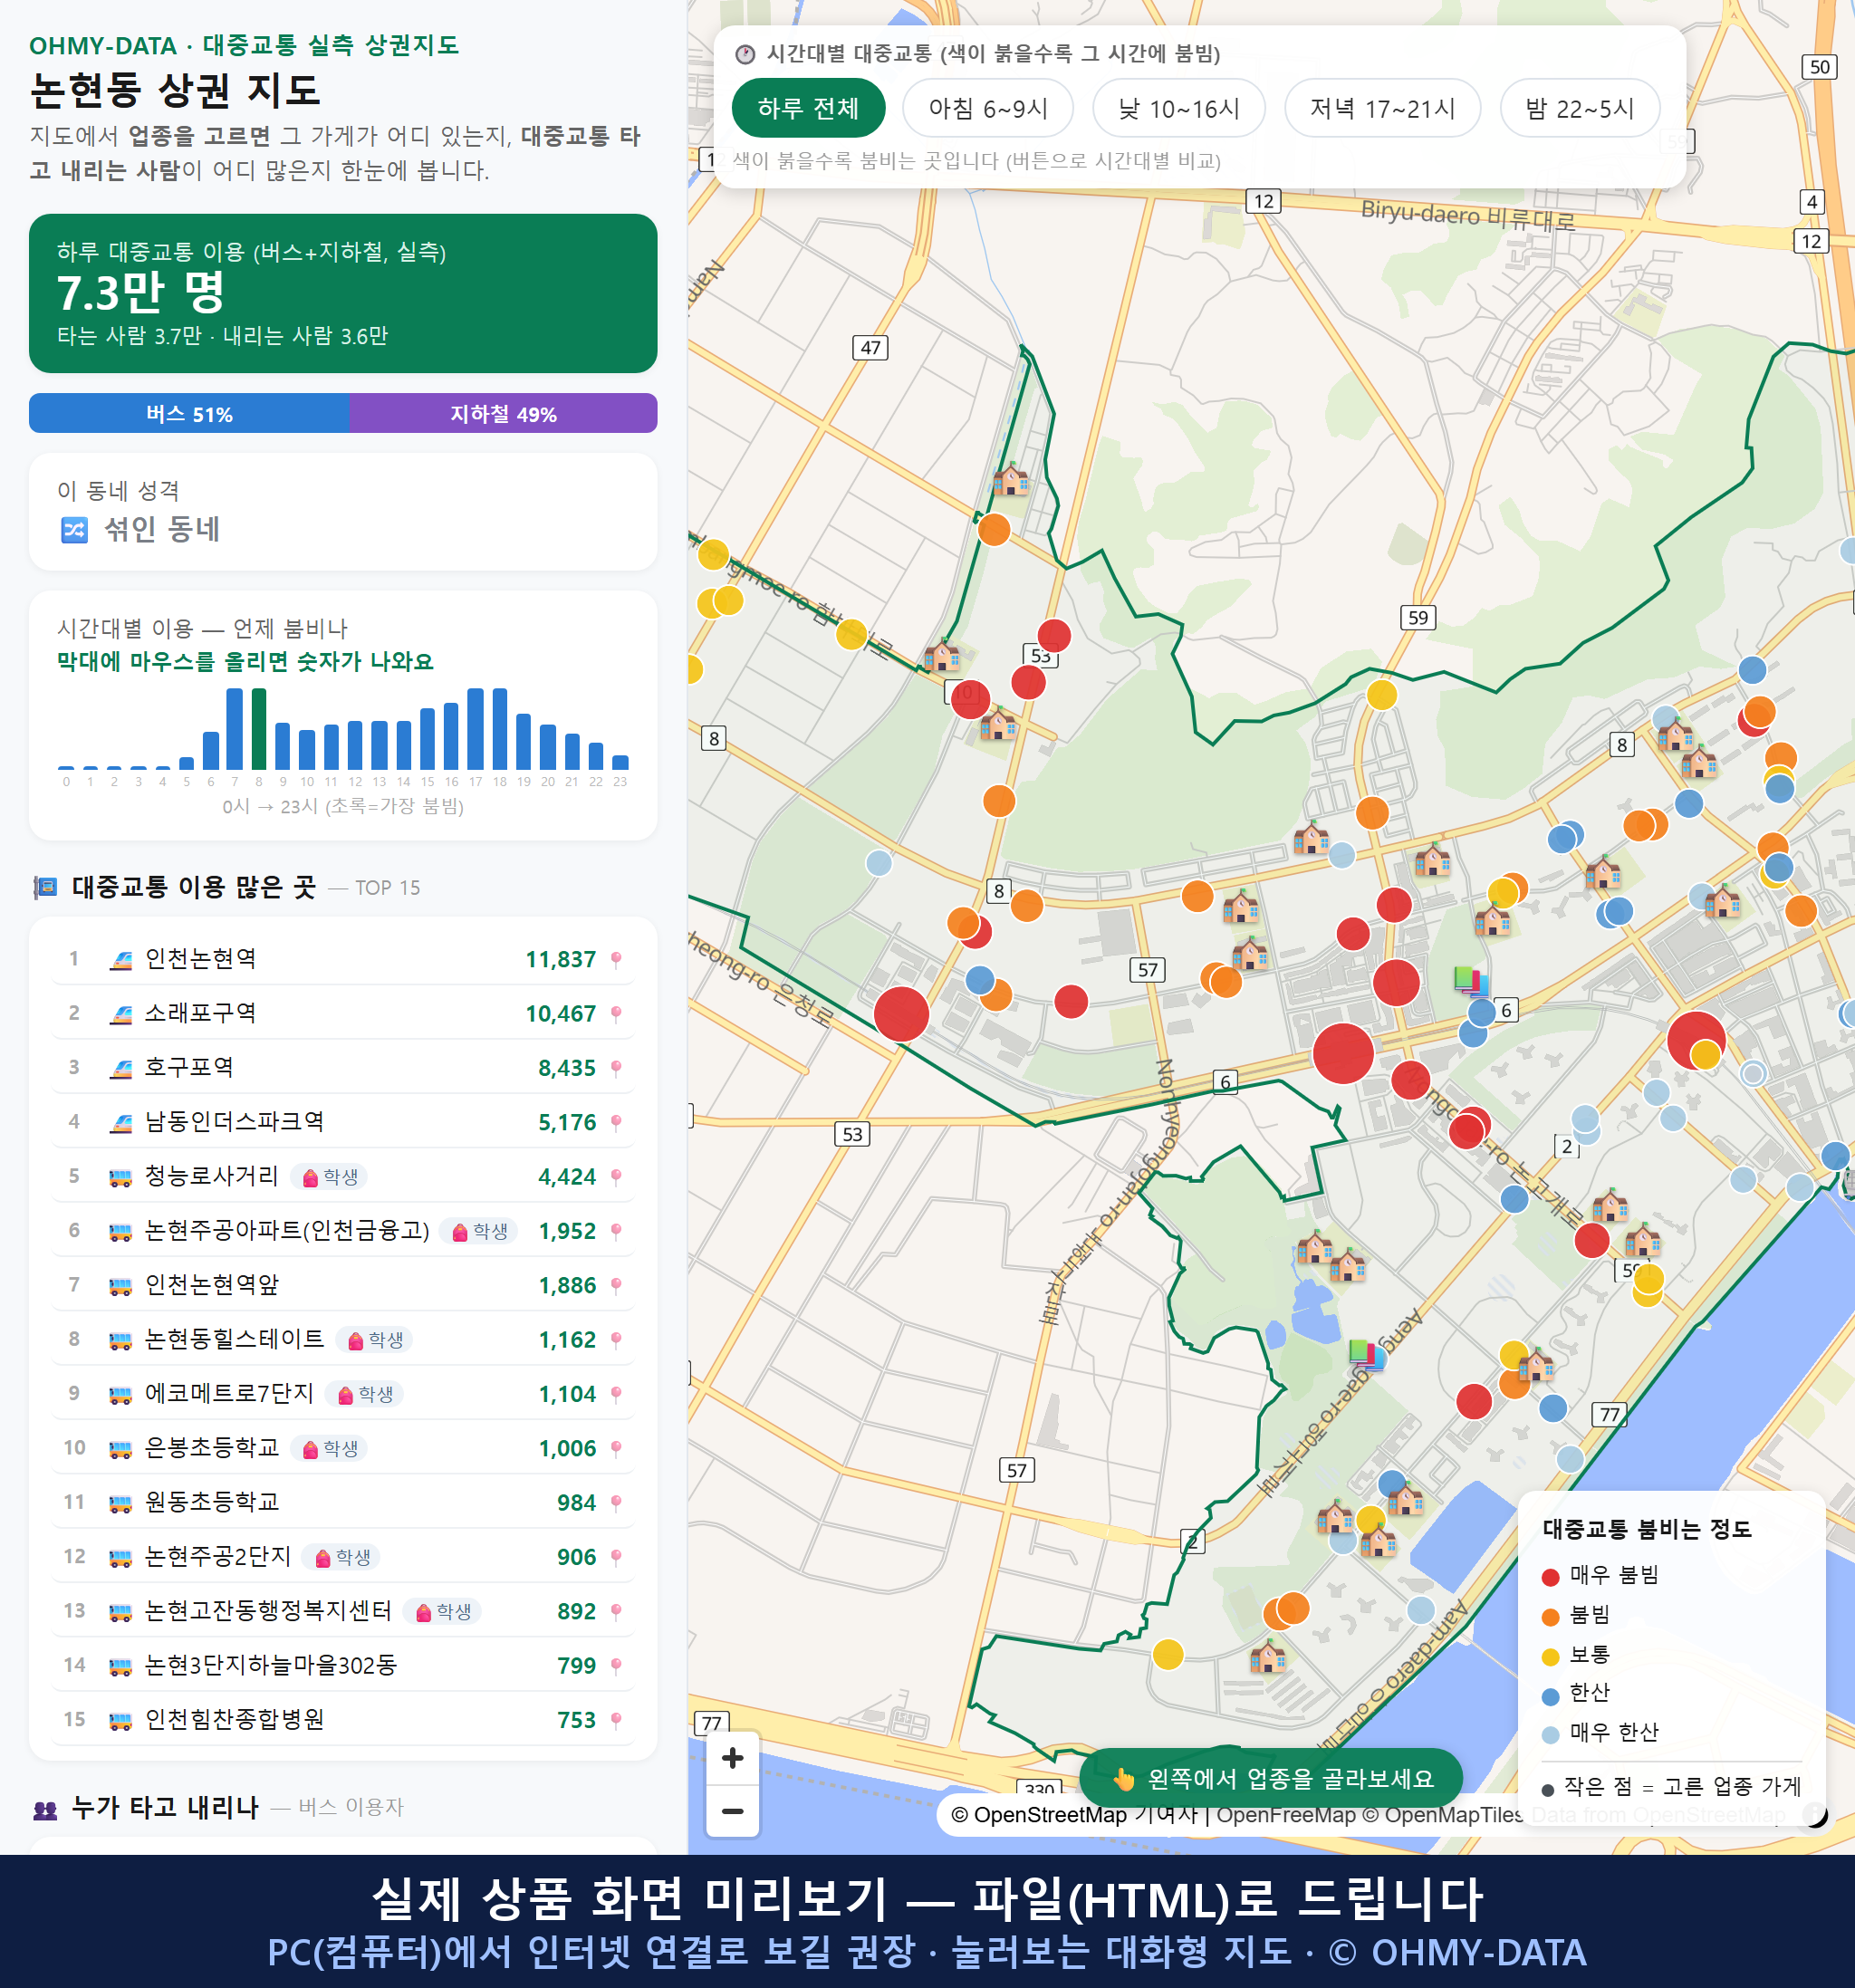
Task: Zoom in the map with plus button
Action: pyautogui.click(x=732, y=1758)
